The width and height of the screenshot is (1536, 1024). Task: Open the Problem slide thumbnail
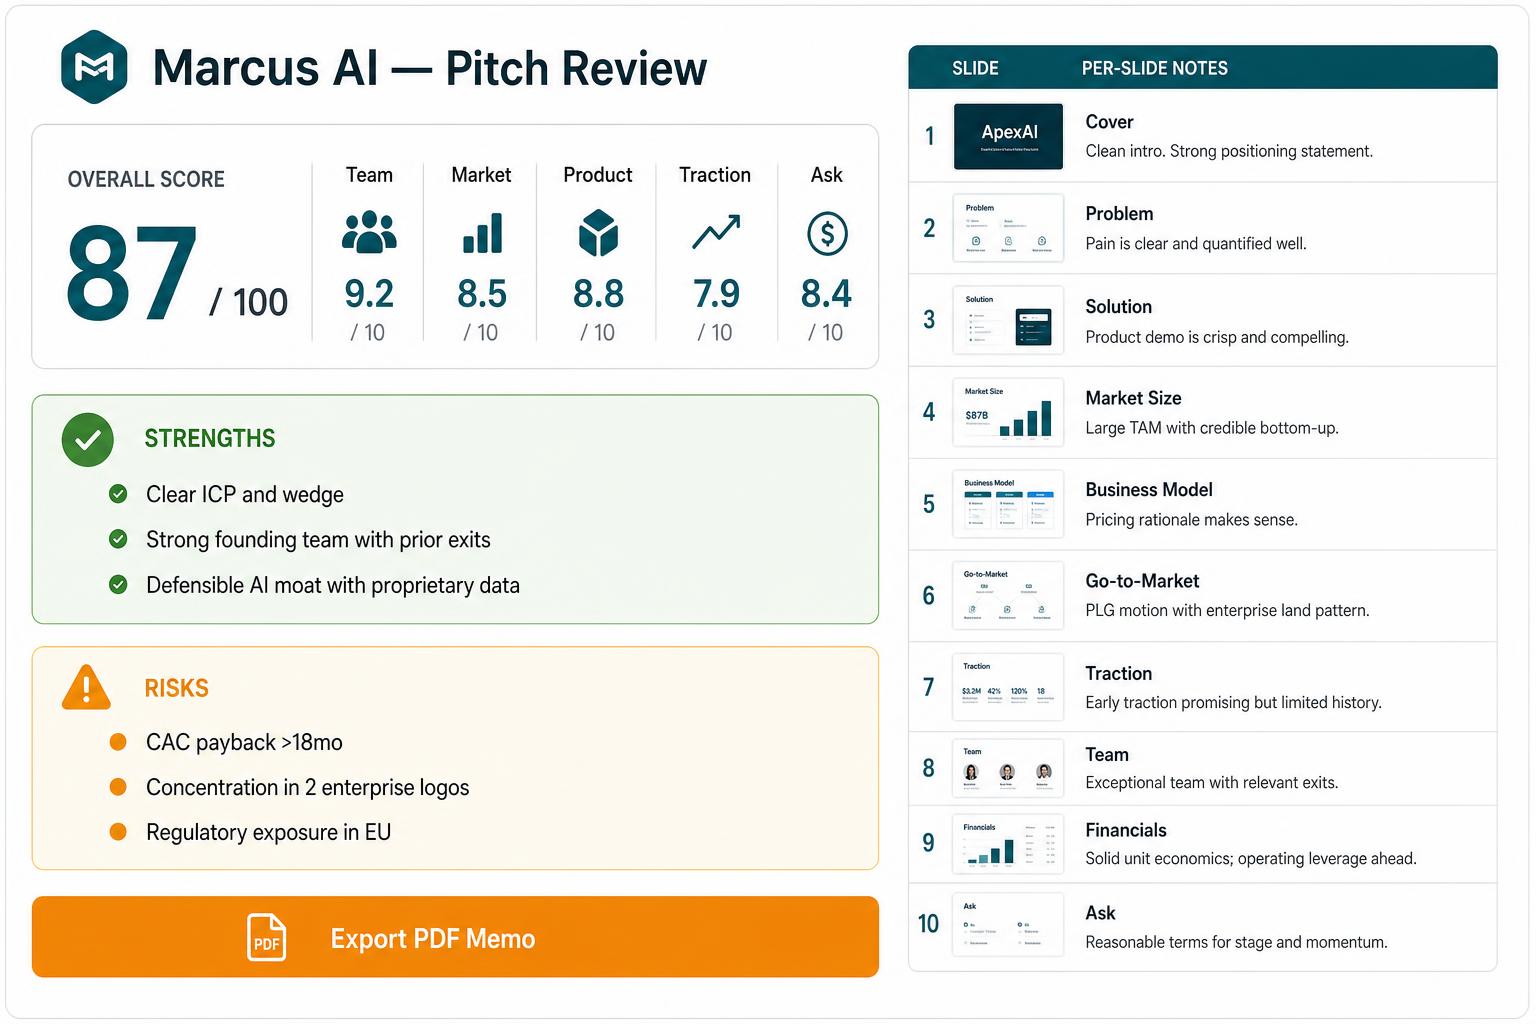pos(1008,228)
